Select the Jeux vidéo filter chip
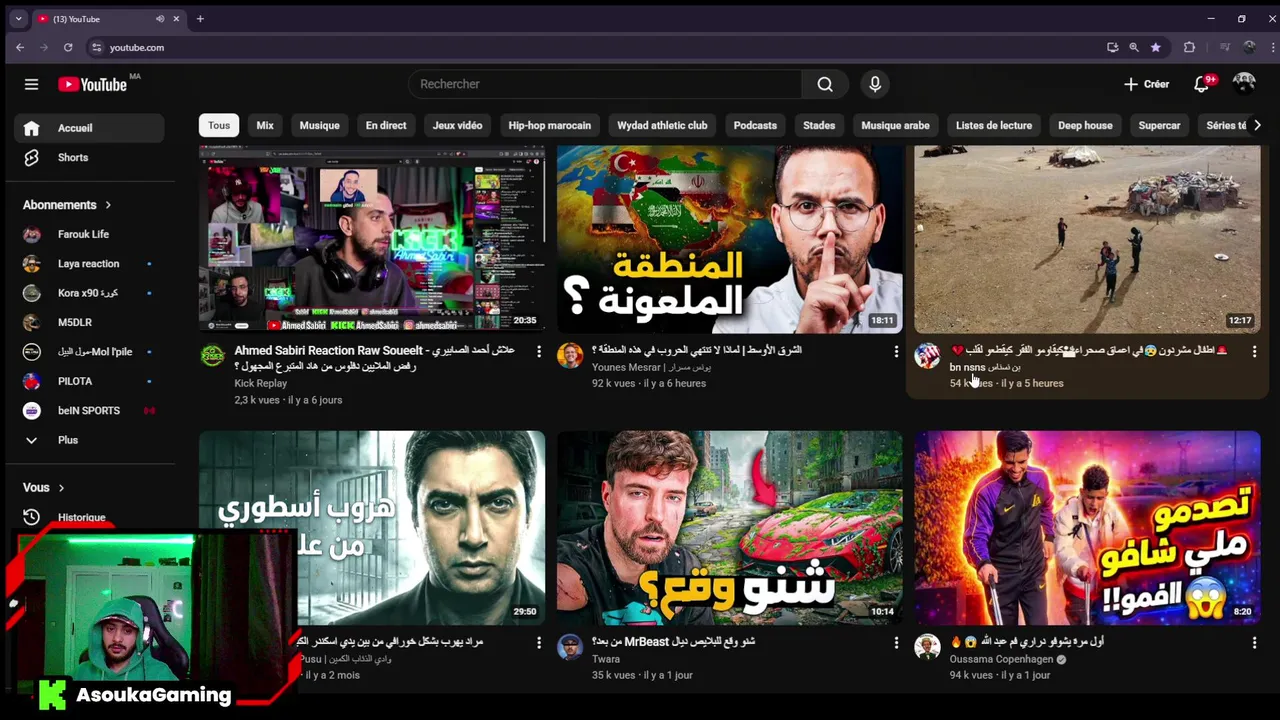The height and width of the screenshot is (720, 1280). 457,125
